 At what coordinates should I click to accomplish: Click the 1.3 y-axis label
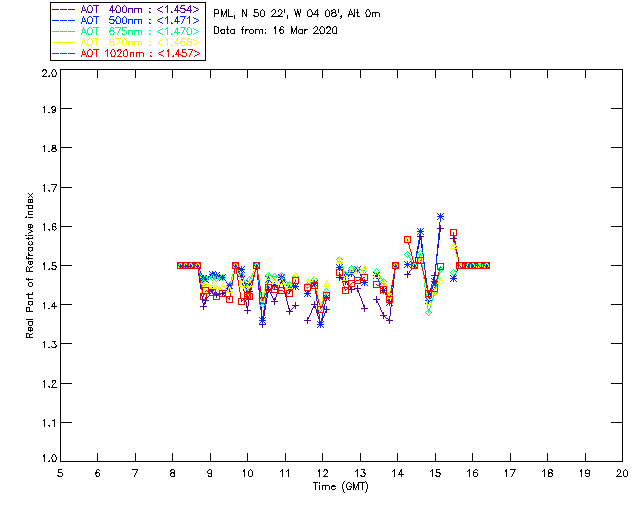pyautogui.click(x=49, y=344)
